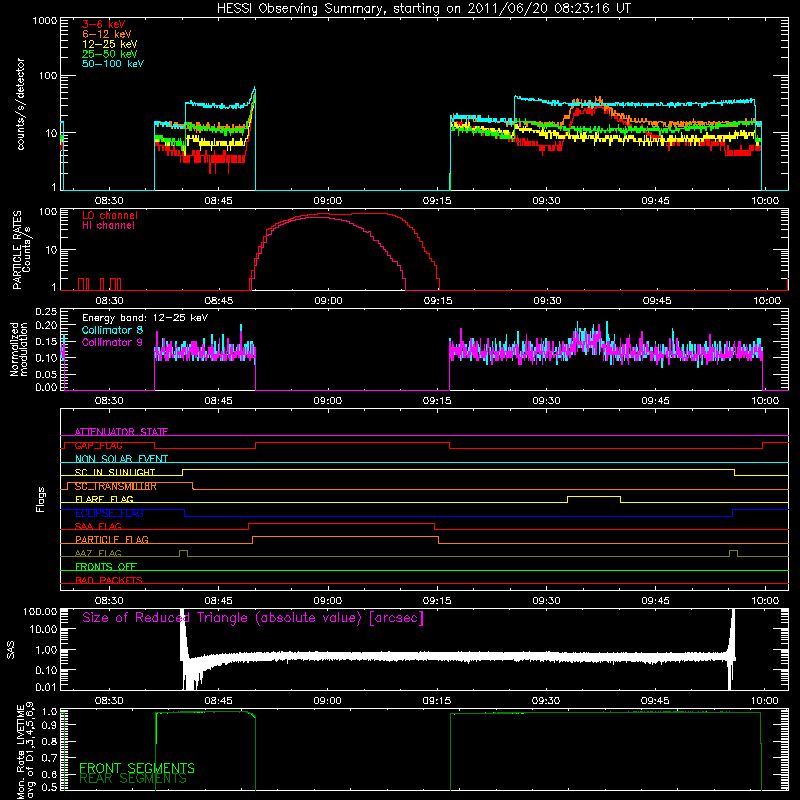Click the 0.25 tick on modulation axis
The width and height of the screenshot is (800, 800).
pyautogui.click(x=46, y=311)
